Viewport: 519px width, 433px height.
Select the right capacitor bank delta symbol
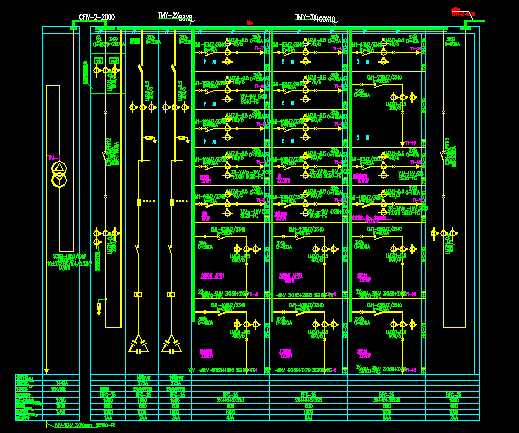[x=172, y=344]
